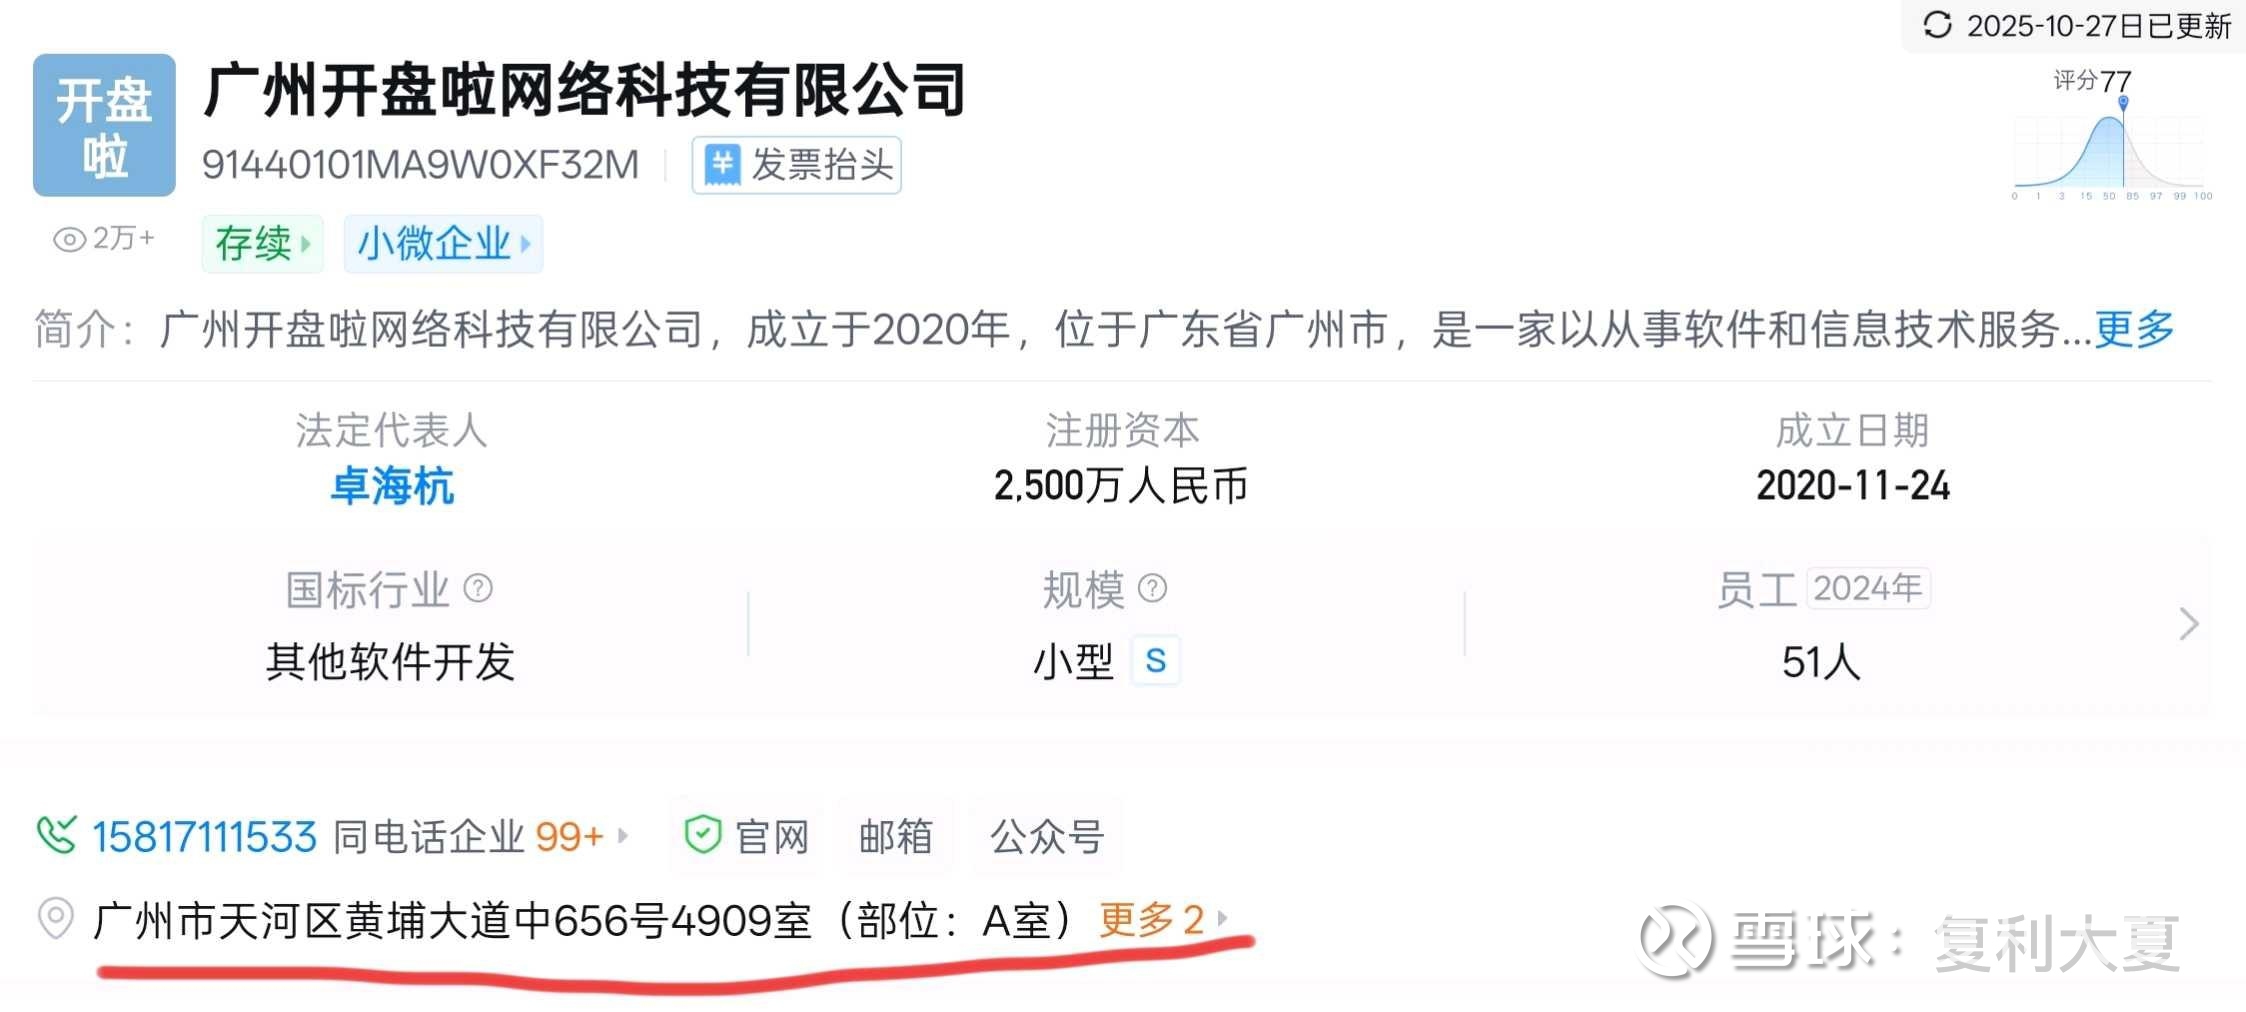Open the 邮箱 tab
This screenshot has width=2246, height=1012.
click(896, 836)
